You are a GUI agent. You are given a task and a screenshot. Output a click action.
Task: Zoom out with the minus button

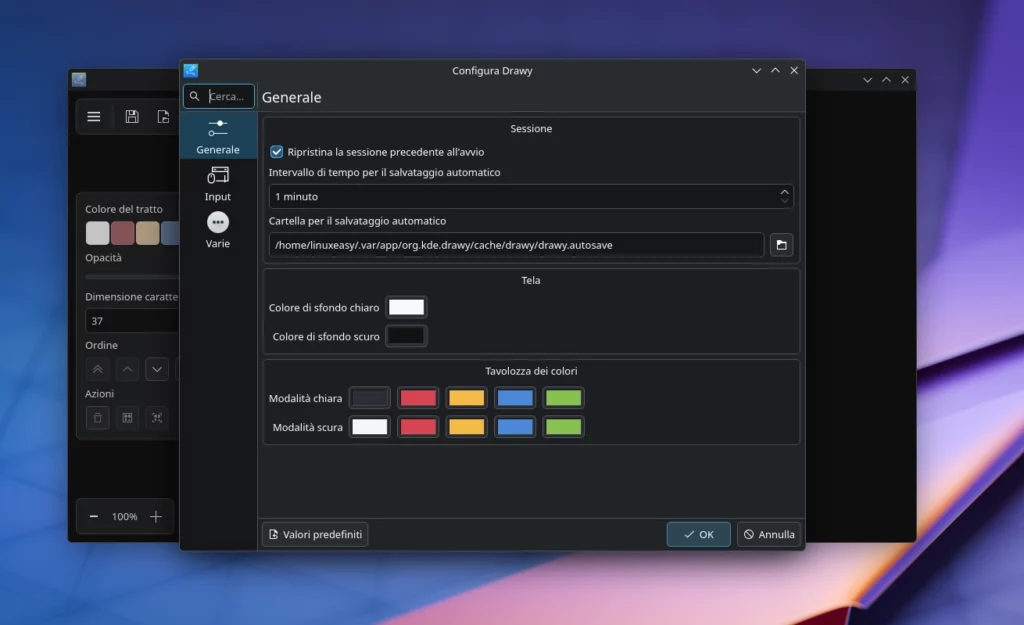click(x=94, y=517)
